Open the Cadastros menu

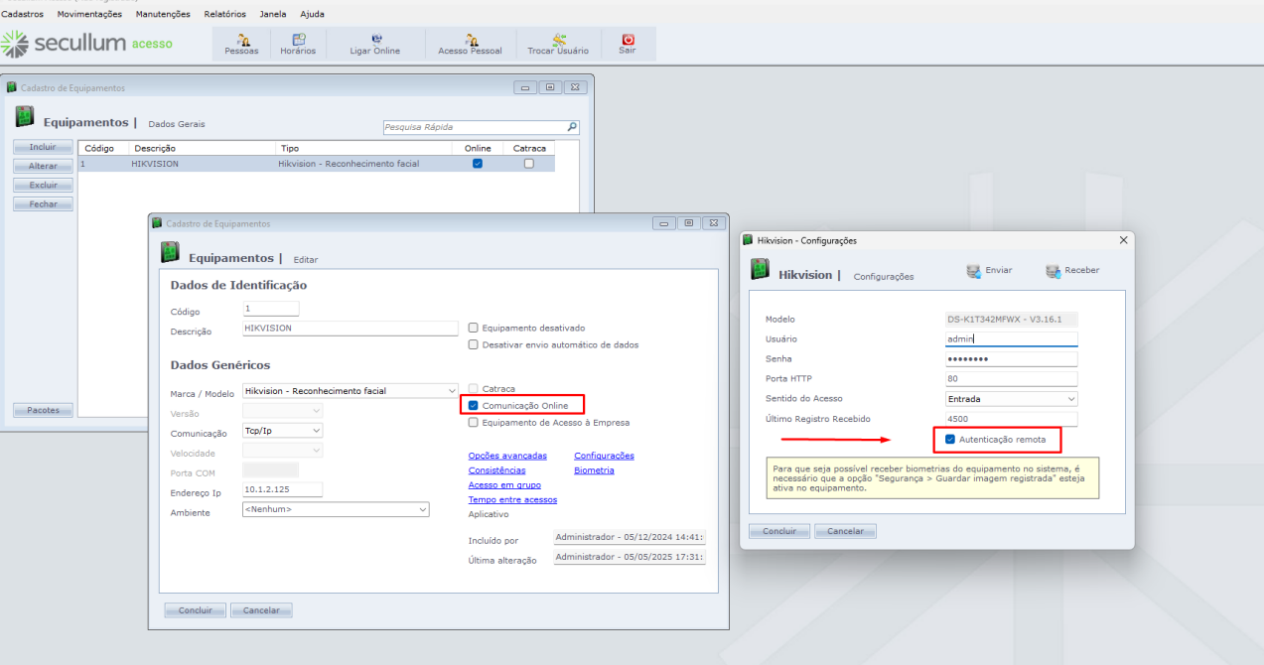(x=23, y=14)
